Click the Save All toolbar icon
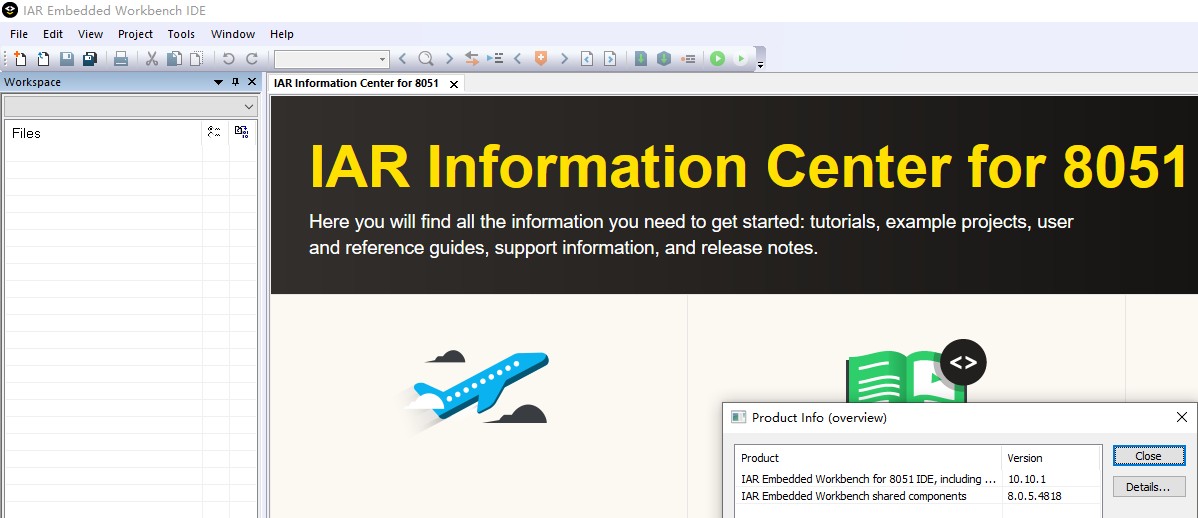This screenshot has height=518, width=1198. coord(90,59)
